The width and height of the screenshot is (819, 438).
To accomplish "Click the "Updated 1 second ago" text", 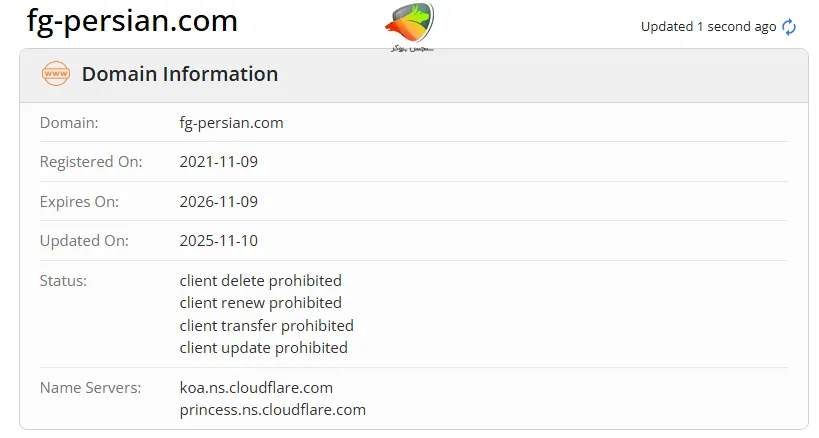I will [708, 27].
